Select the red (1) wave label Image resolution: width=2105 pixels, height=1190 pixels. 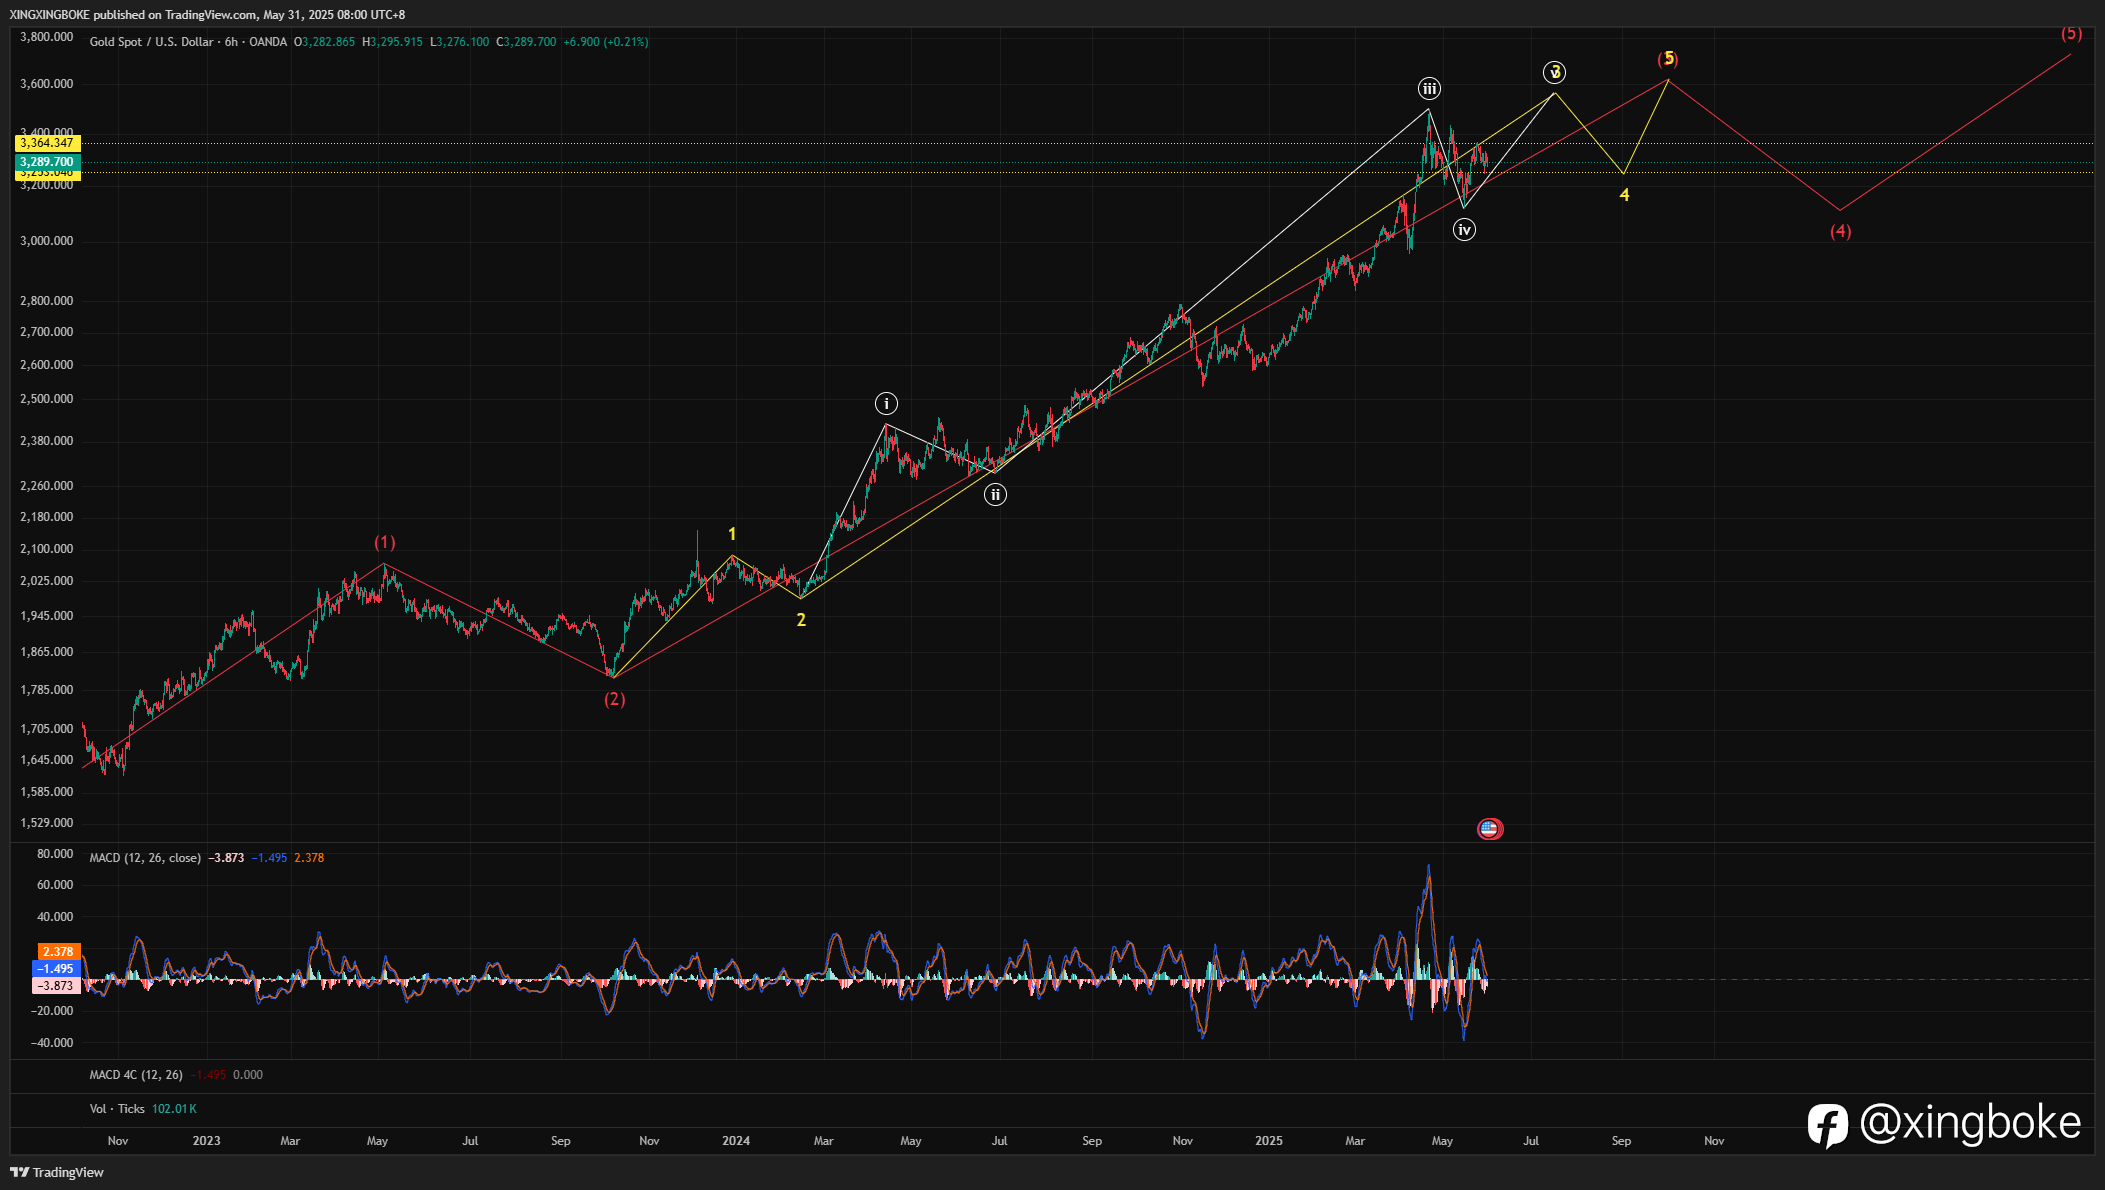pos(385,542)
